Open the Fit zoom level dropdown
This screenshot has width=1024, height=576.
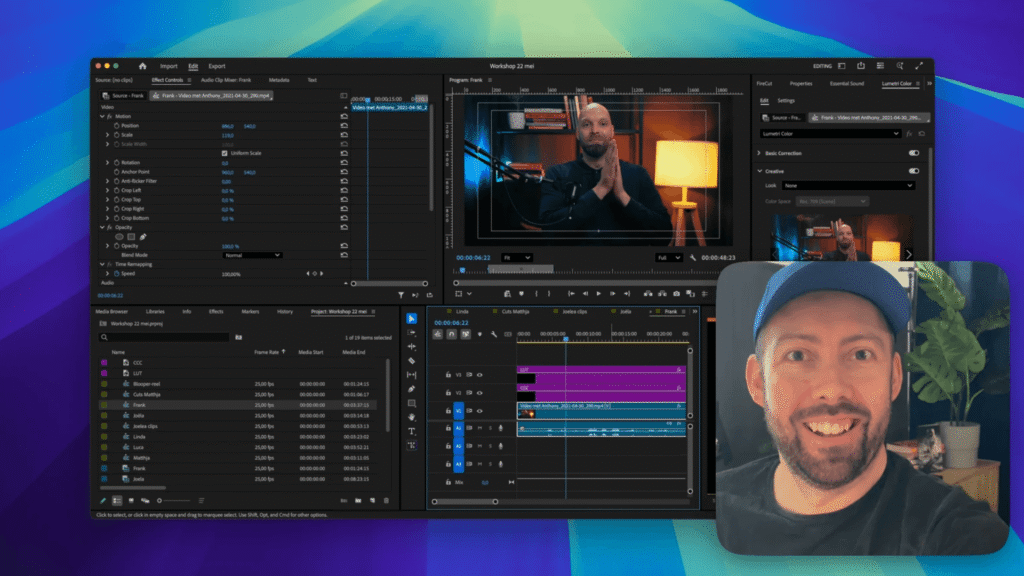click(x=517, y=258)
